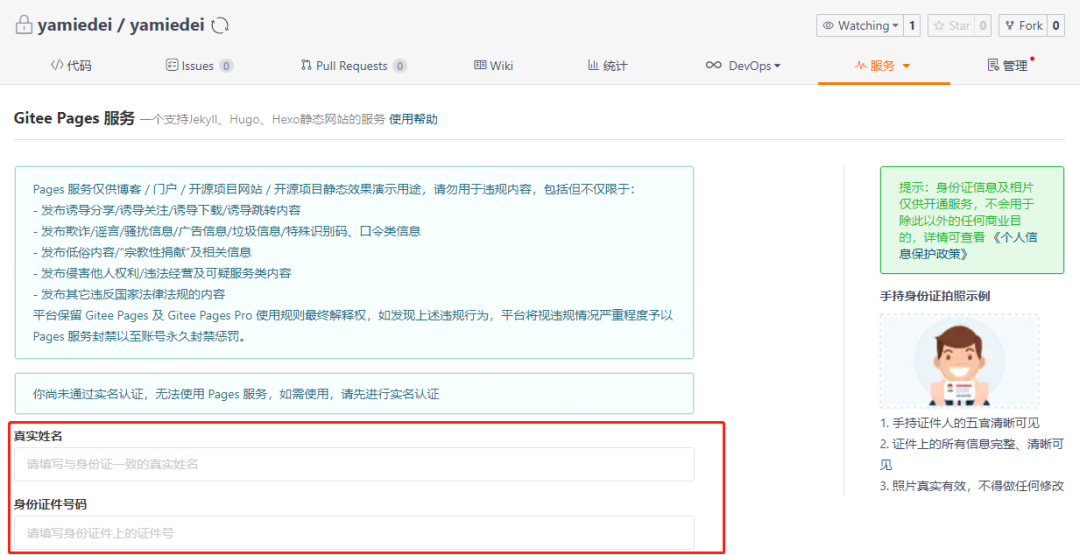Click the Pull Requests count badge 0
Viewport: 1080px width, 555px height.
399,66
